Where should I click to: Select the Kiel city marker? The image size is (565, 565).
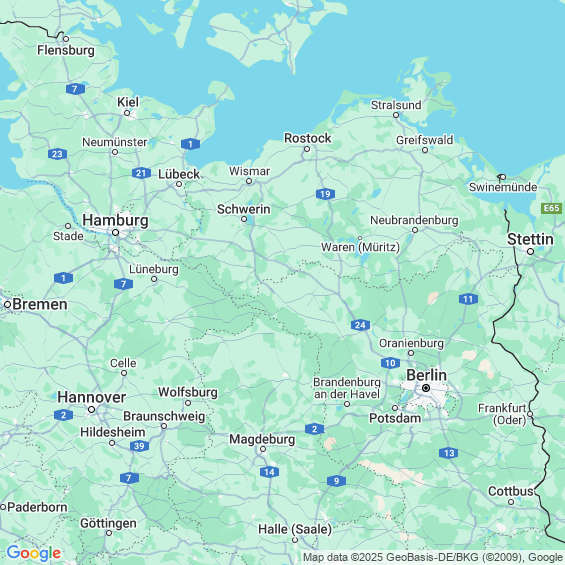click(127, 113)
